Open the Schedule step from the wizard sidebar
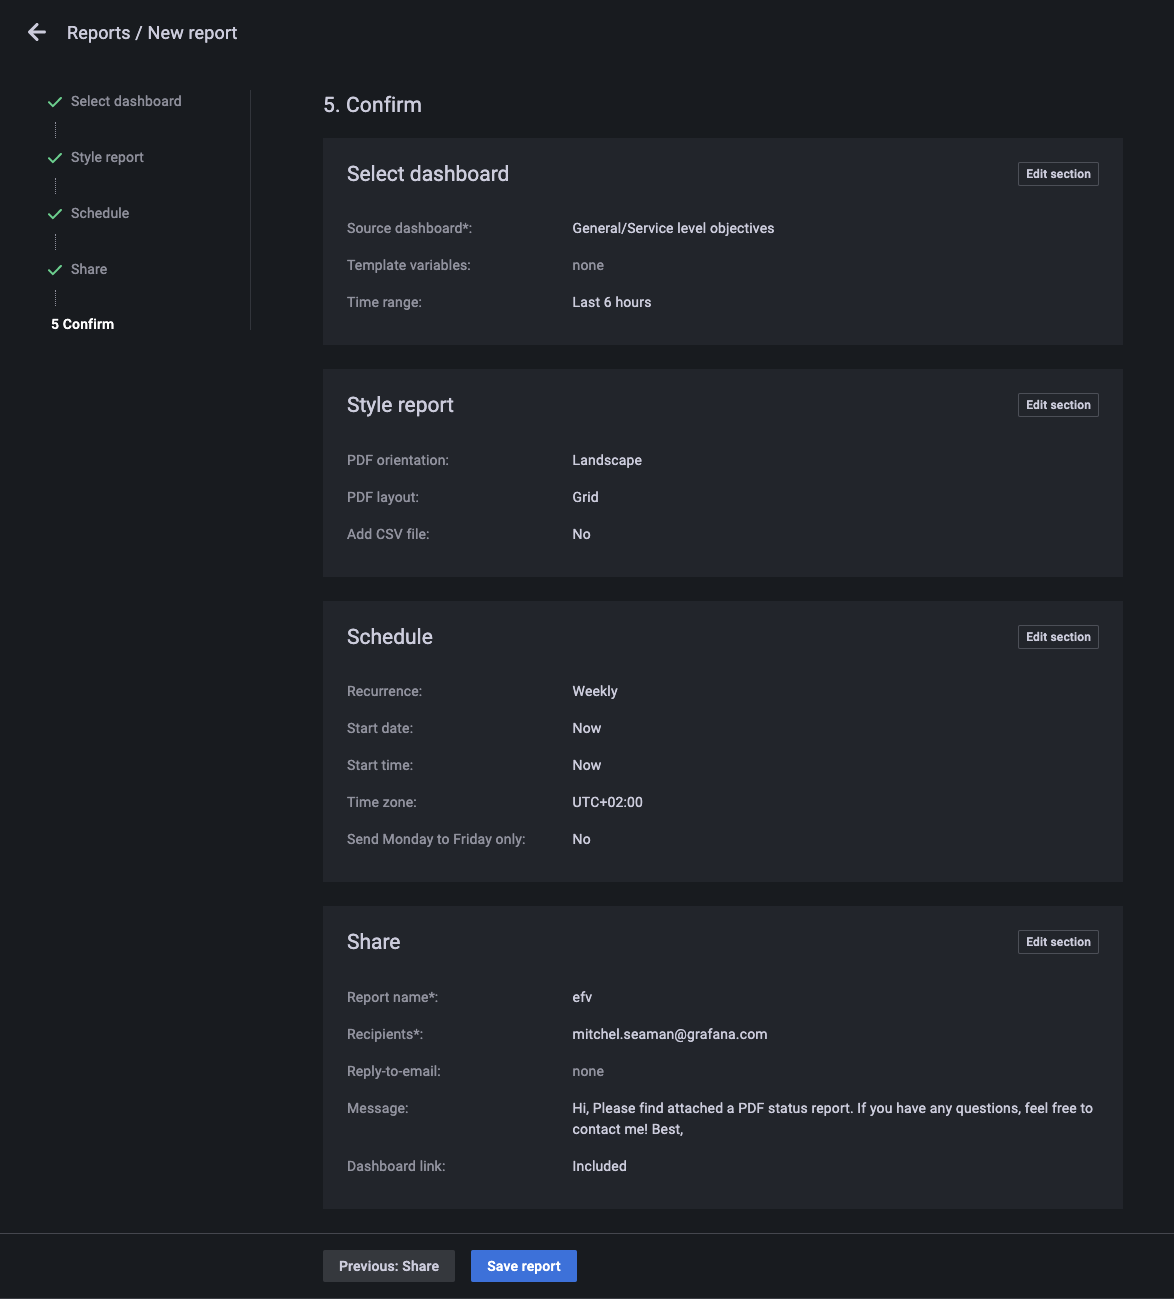This screenshot has width=1174, height=1299. tap(100, 213)
